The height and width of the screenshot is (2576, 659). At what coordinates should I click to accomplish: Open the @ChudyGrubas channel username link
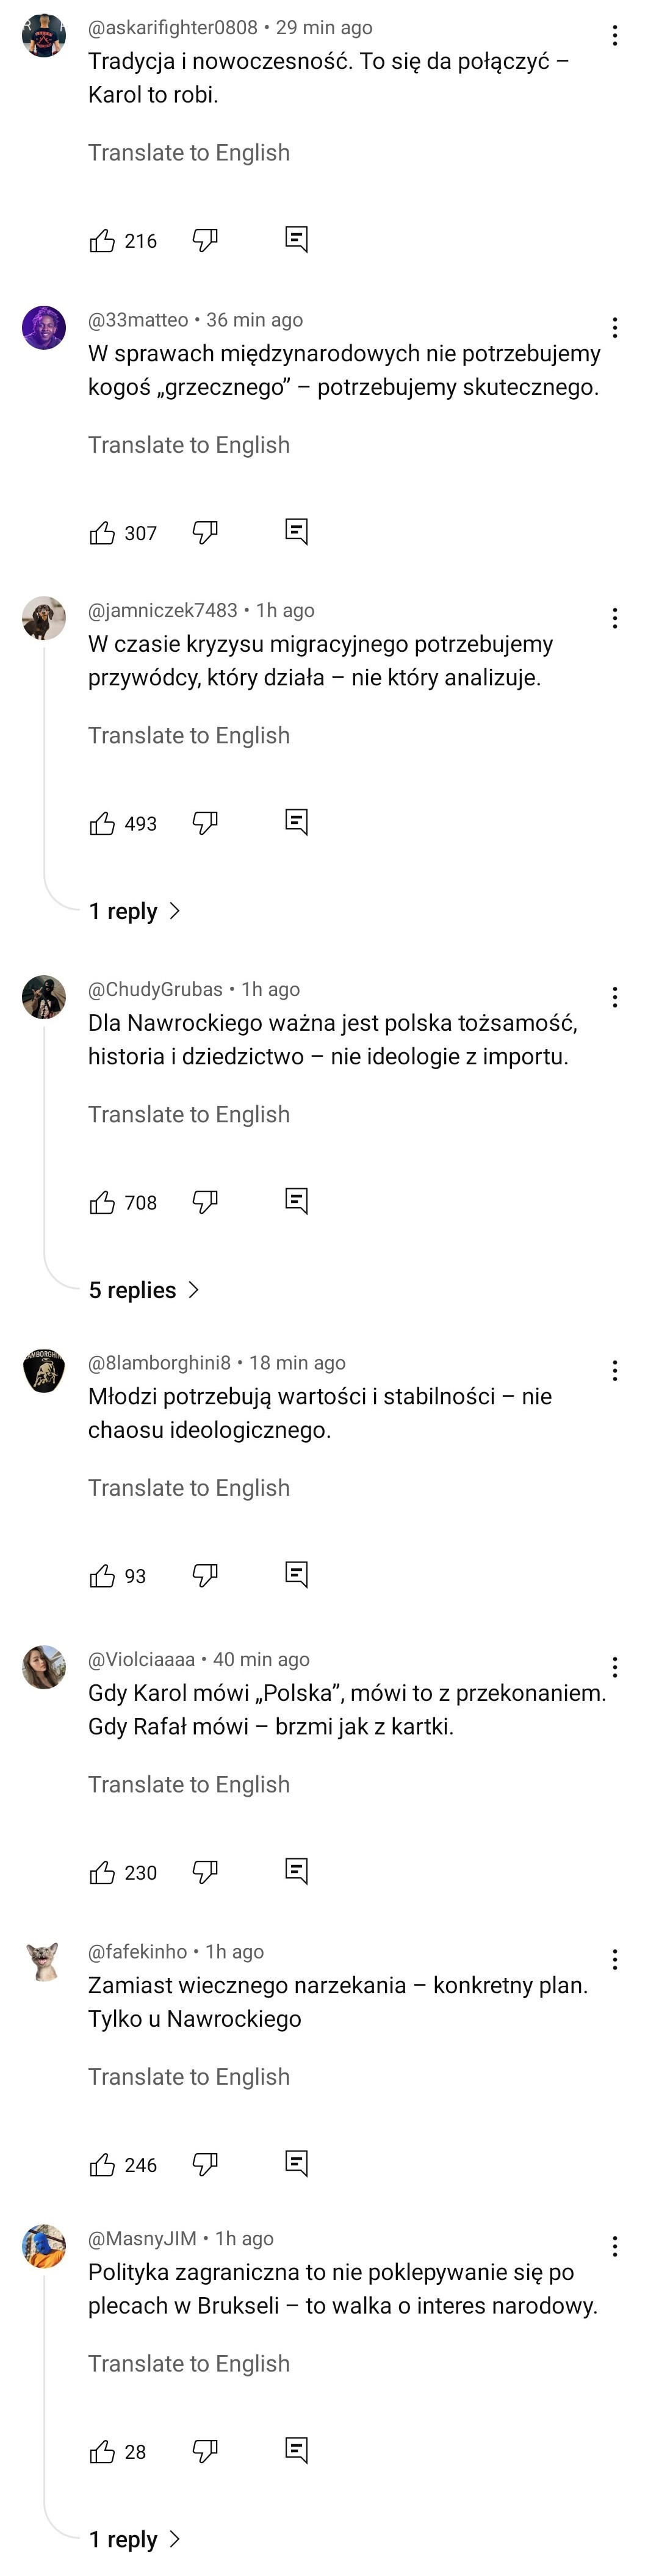tap(155, 989)
